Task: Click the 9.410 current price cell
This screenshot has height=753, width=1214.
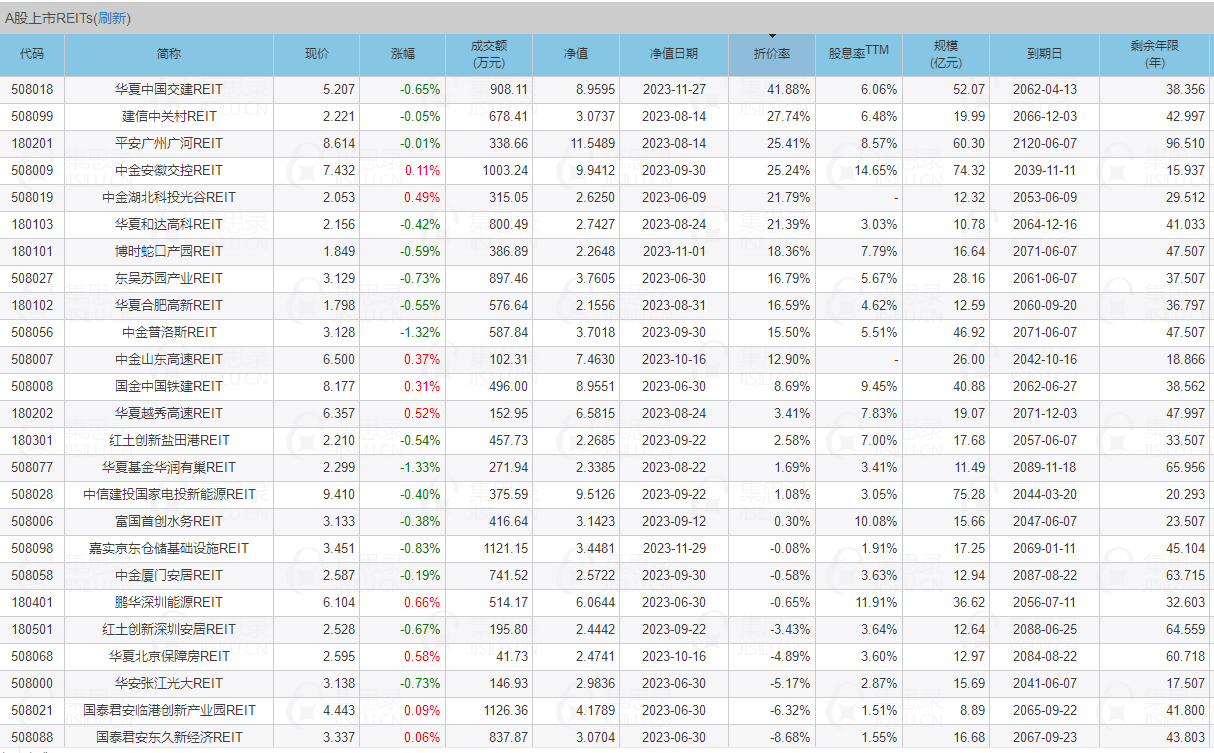Action: (x=317, y=494)
